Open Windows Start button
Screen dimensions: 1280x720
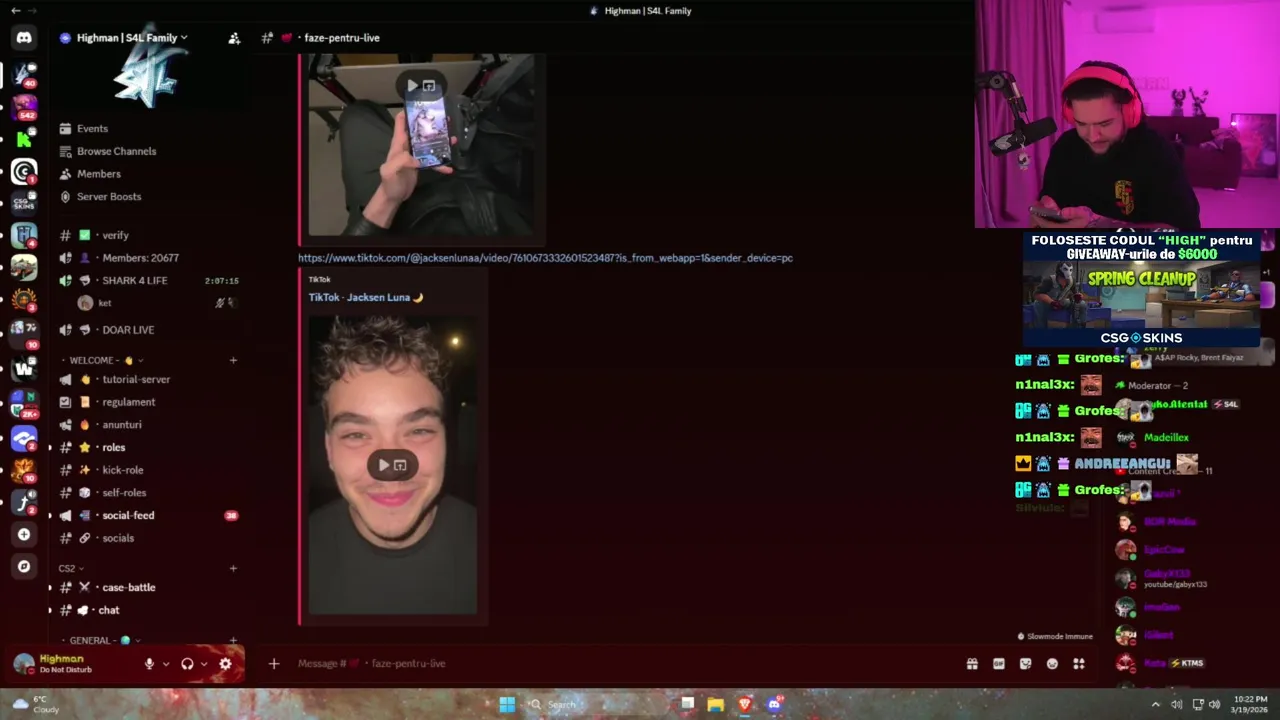(507, 704)
